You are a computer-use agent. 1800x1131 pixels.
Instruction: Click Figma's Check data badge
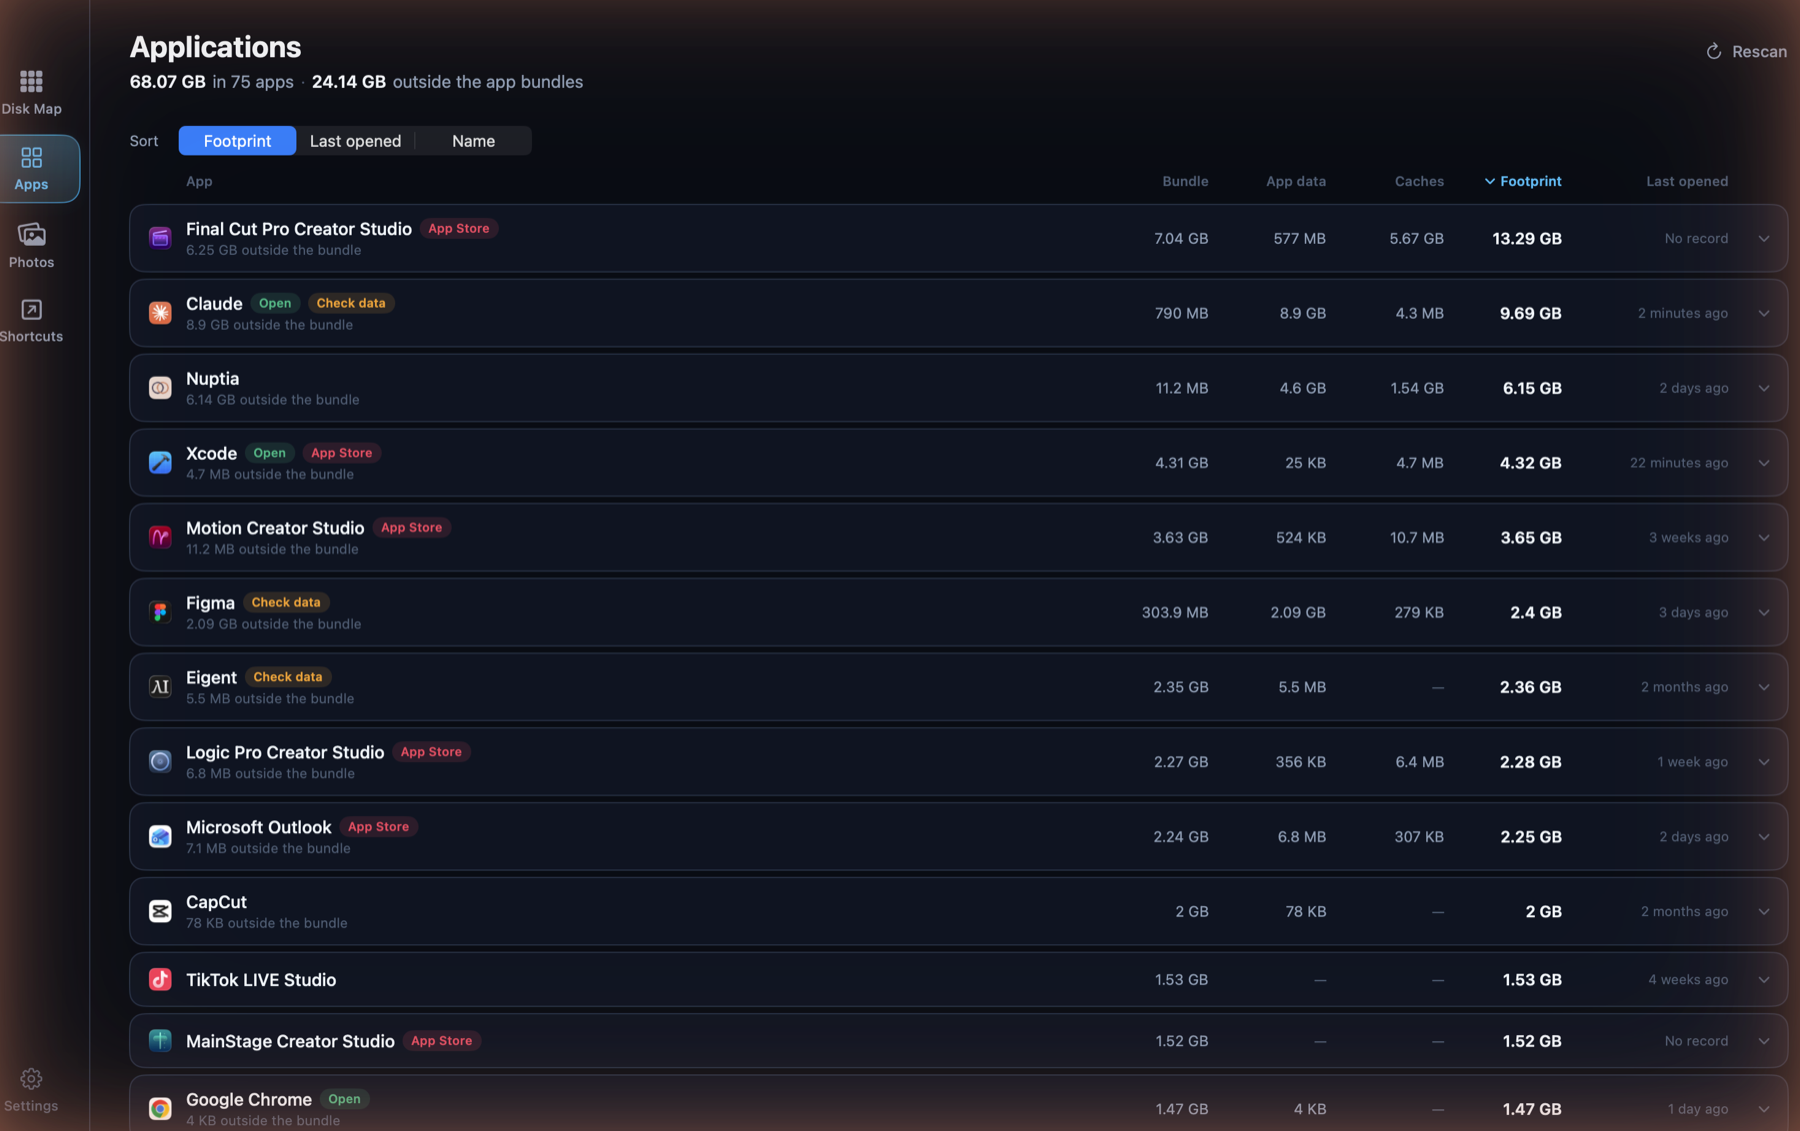pos(286,602)
